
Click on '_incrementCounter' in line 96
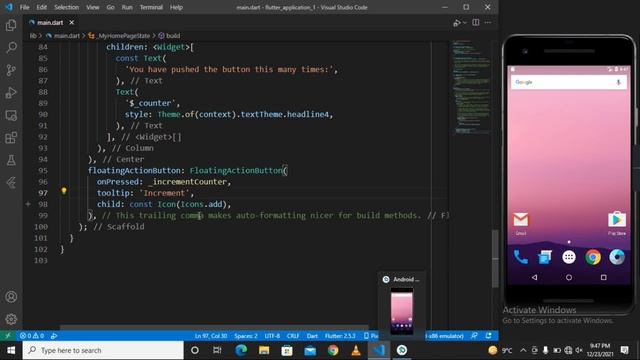coord(188,182)
